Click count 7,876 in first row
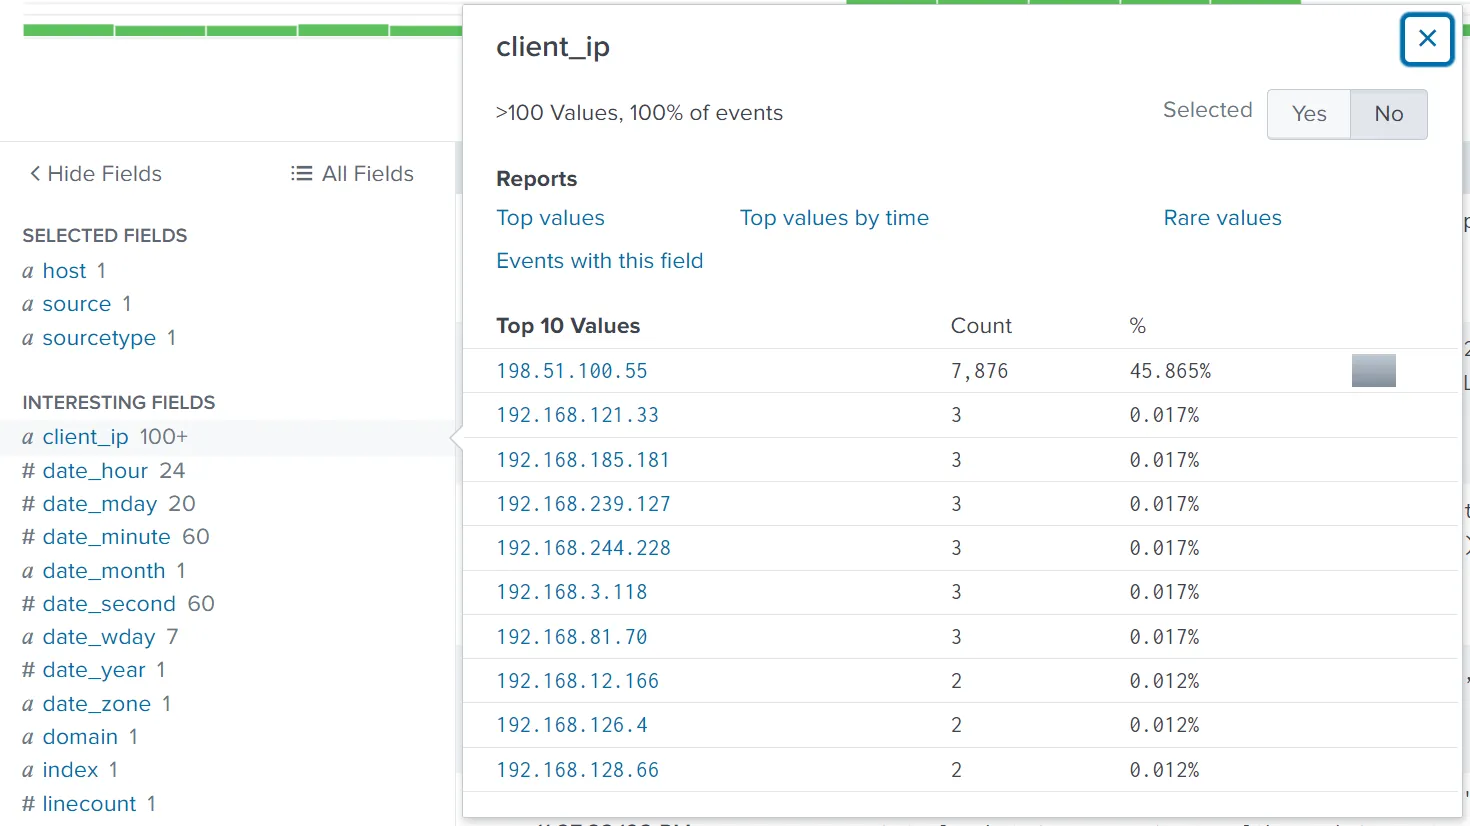Viewport: 1470px width, 826px height. pos(979,371)
